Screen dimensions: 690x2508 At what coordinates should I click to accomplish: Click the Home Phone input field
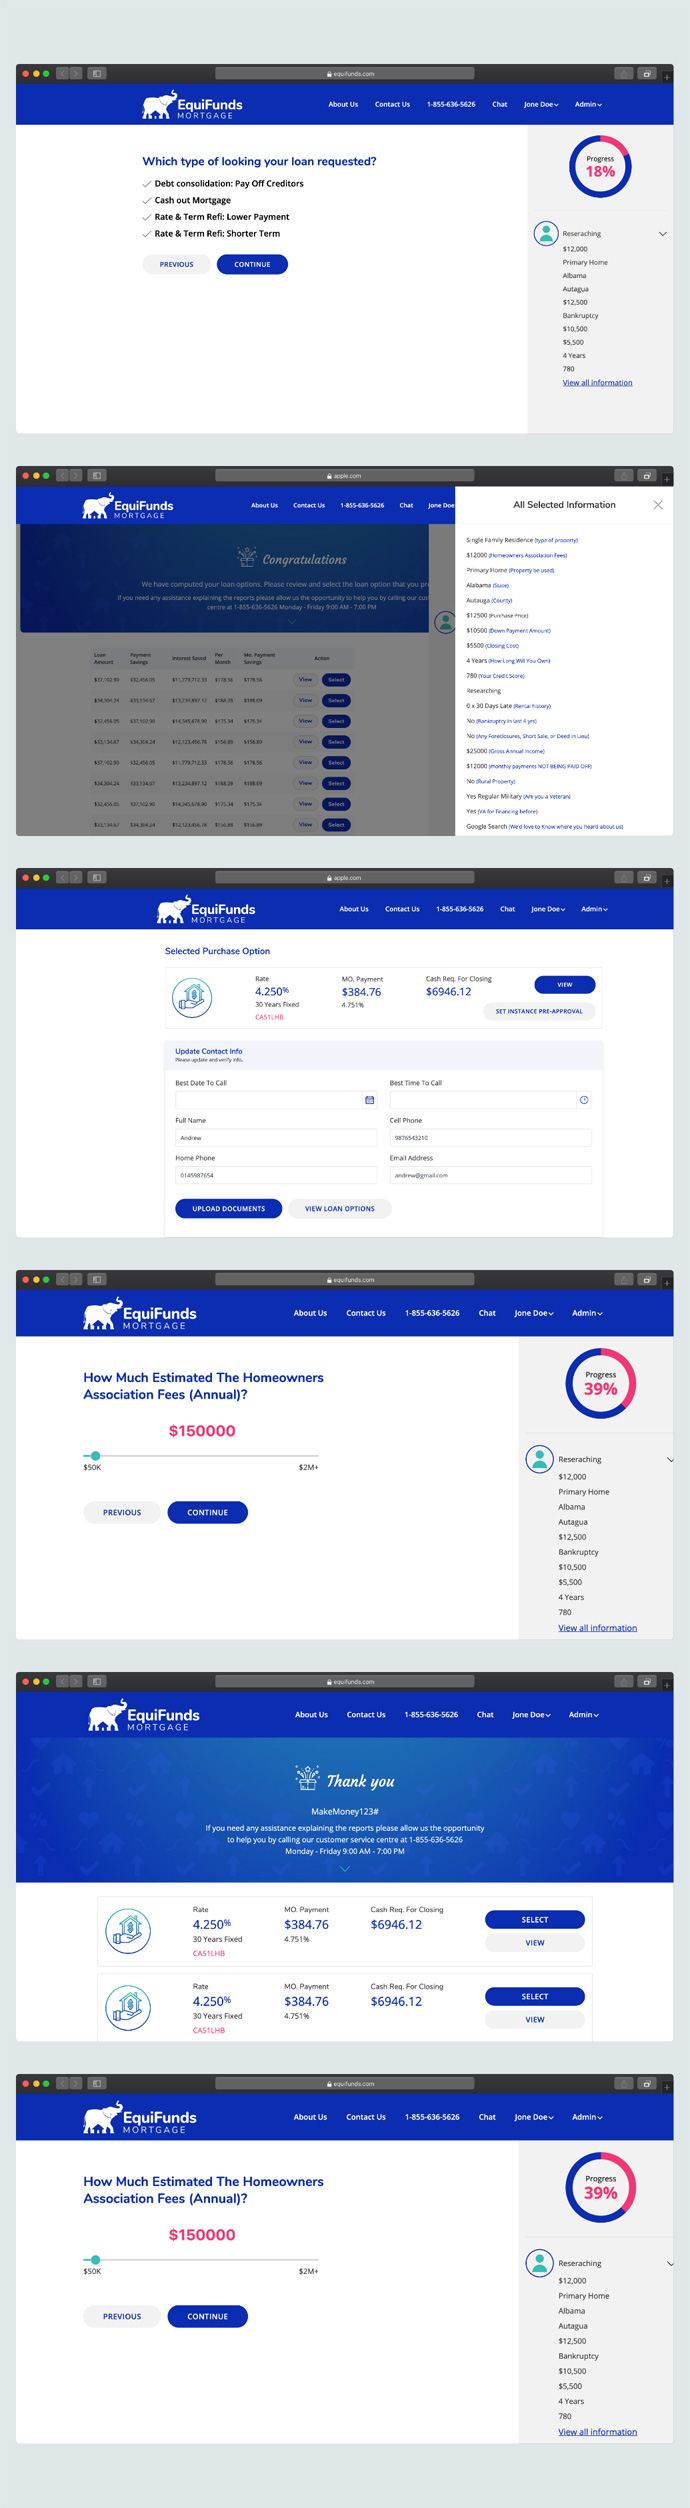pos(276,1175)
